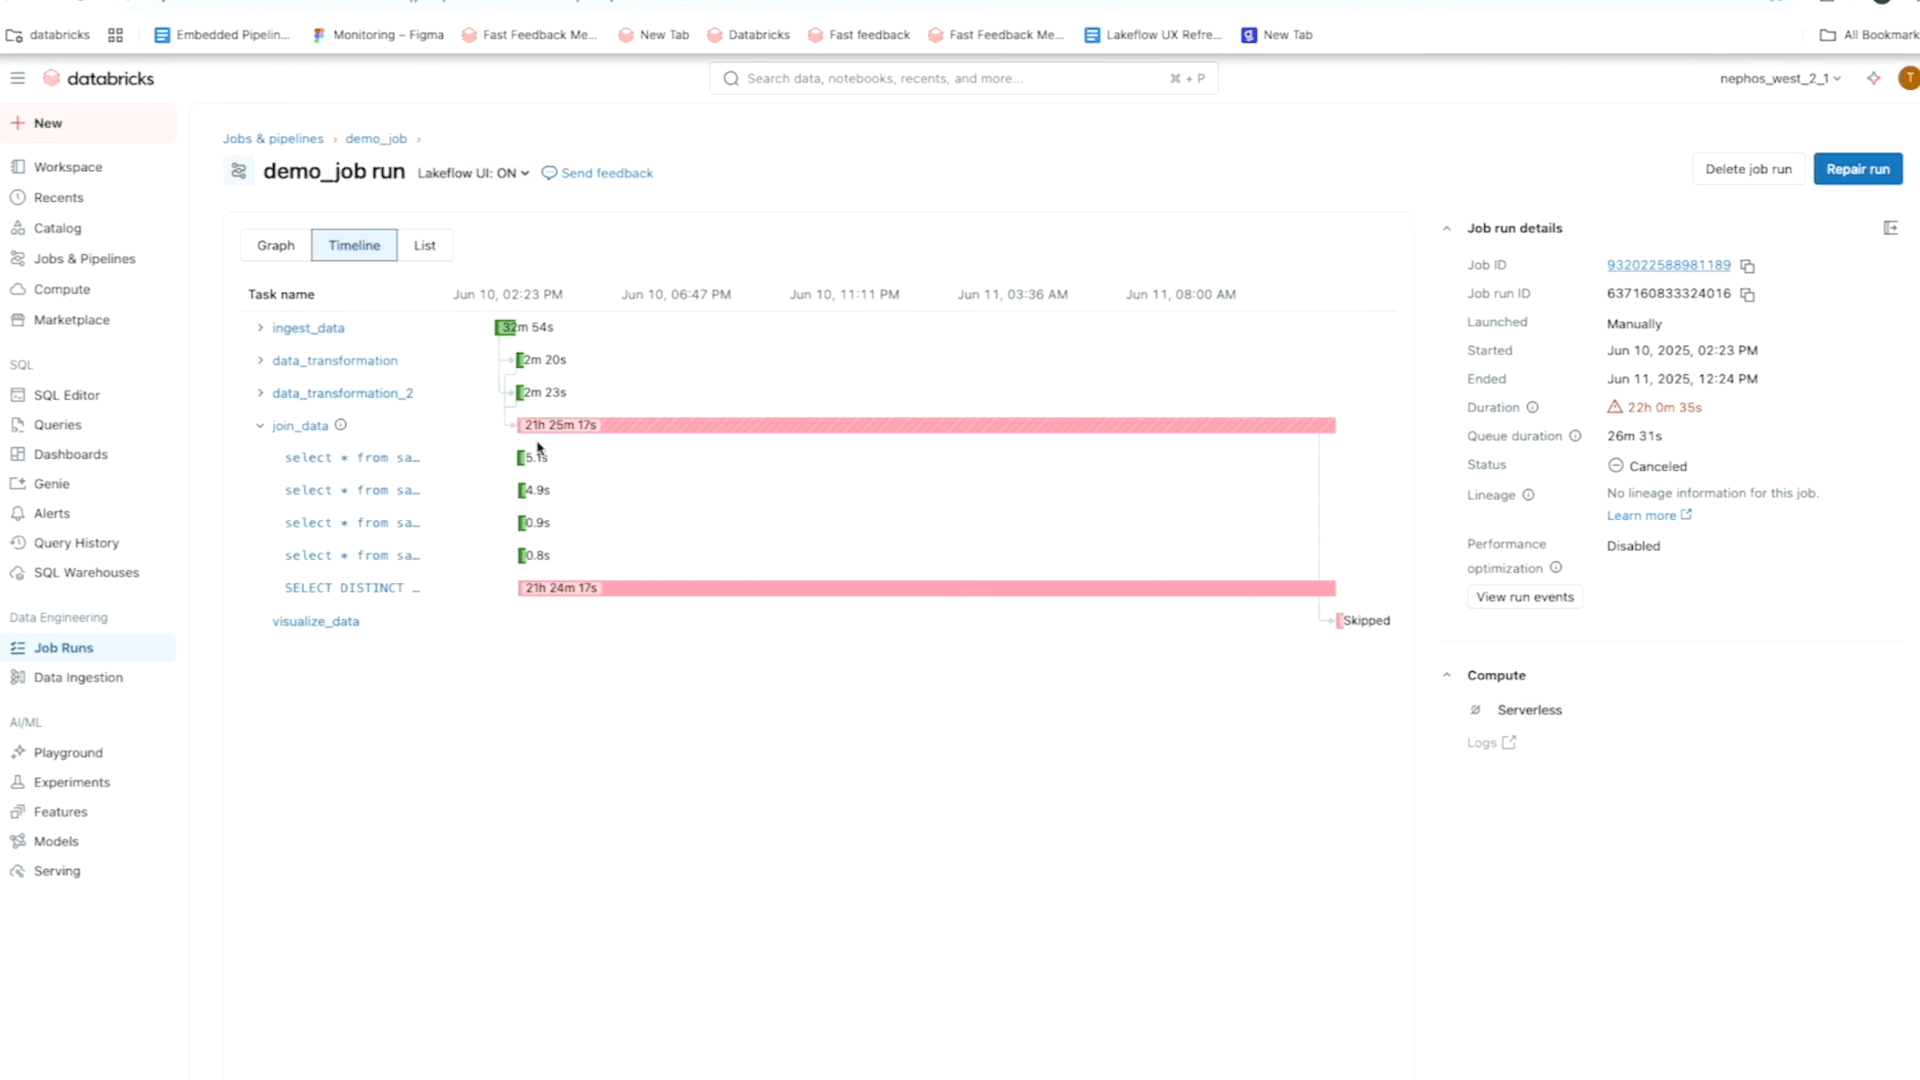This screenshot has height=1080, width=1920.
Task: Click the info icon next to join_data
Action: pos(341,425)
